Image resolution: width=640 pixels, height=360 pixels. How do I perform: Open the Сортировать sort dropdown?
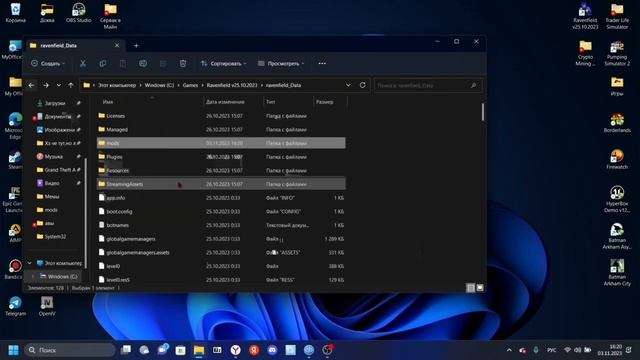tap(224, 63)
